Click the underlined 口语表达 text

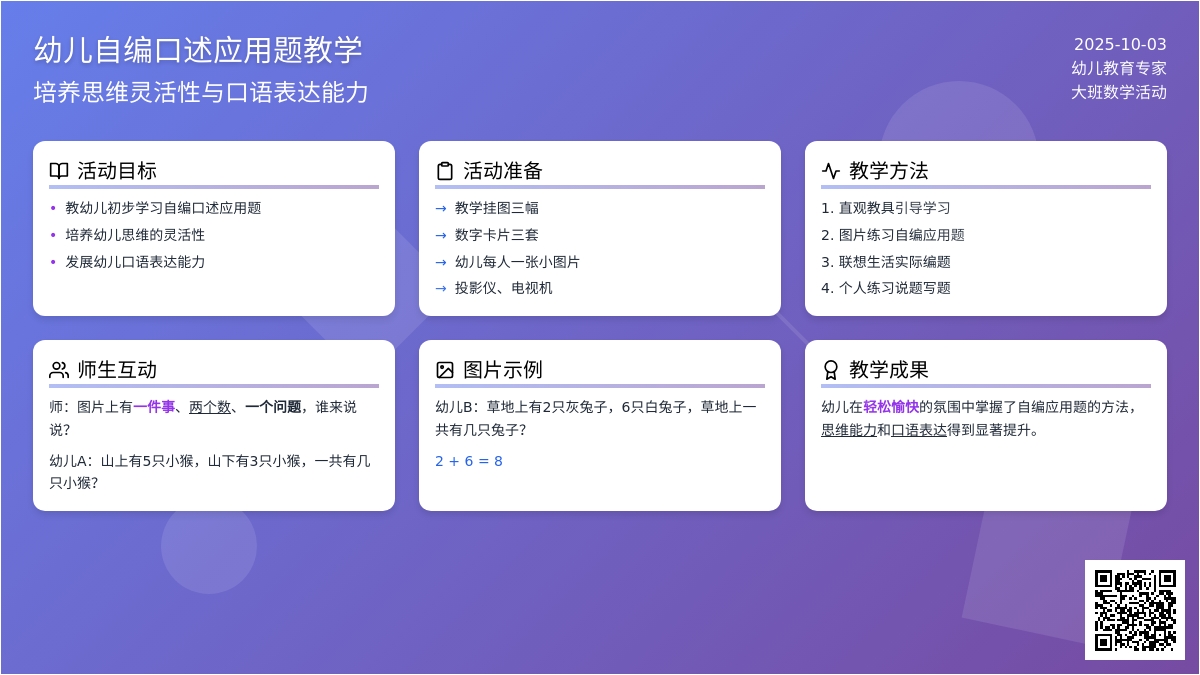[919, 430]
